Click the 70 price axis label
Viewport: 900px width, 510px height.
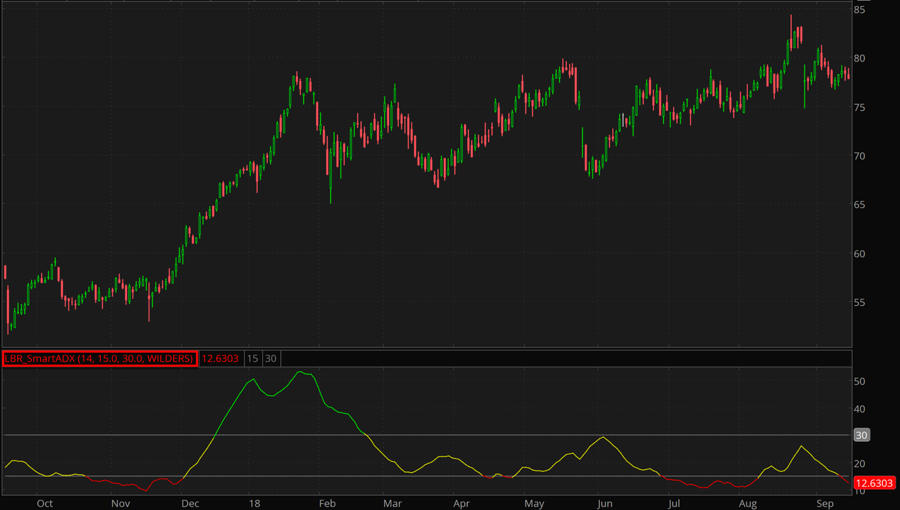(x=860, y=156)
